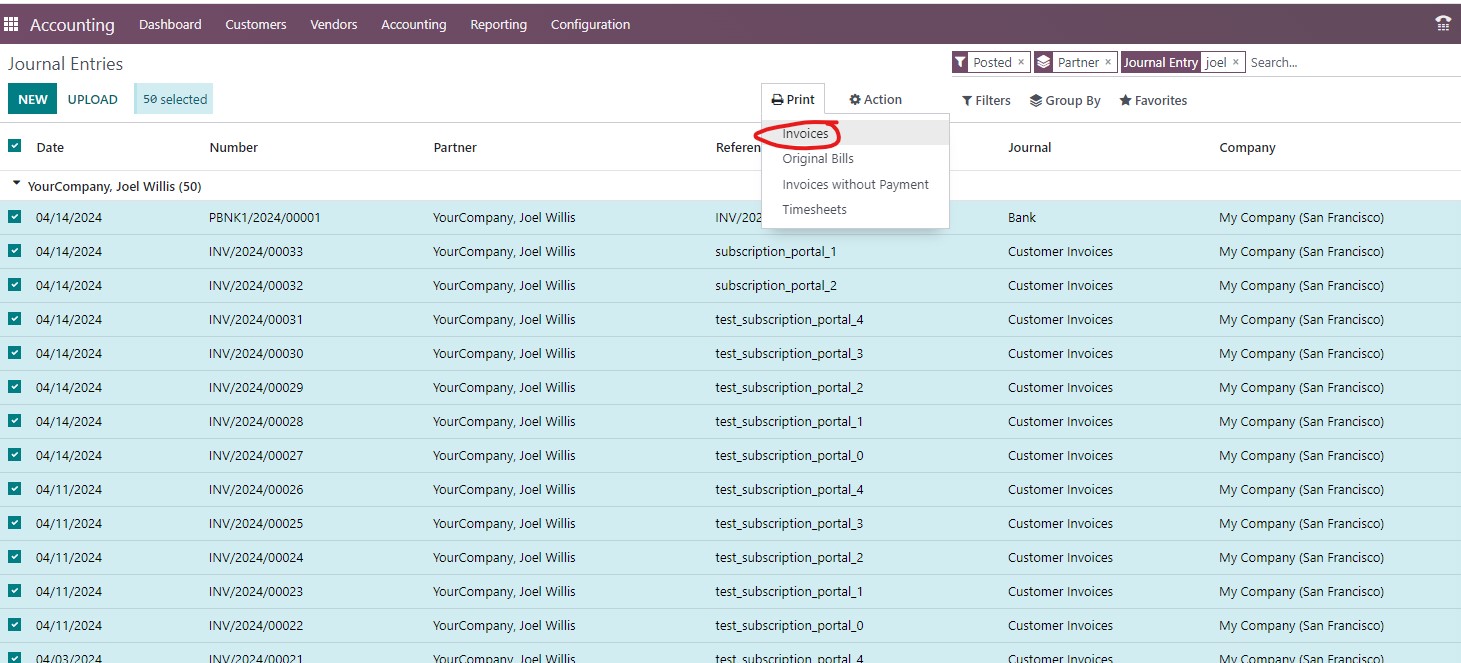Viewport: 1461px width, 663px height.
Task: Choose Invoices without Payment option
Action: 855,184
